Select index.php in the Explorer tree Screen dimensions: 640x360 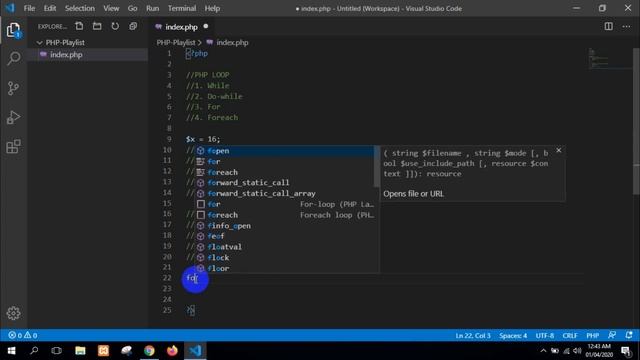pyautogui.click(x=66, y=55)
